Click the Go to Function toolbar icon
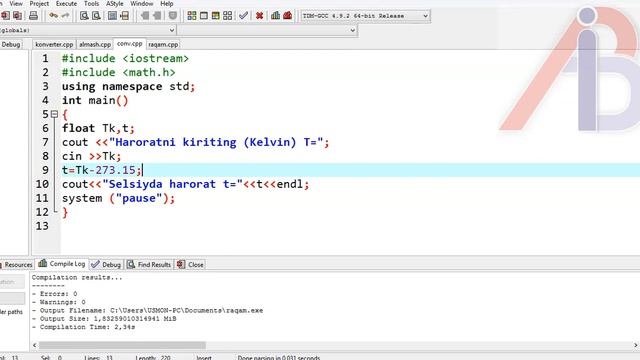640x360 pixels. pyautogui.click(x=113, y=16)
